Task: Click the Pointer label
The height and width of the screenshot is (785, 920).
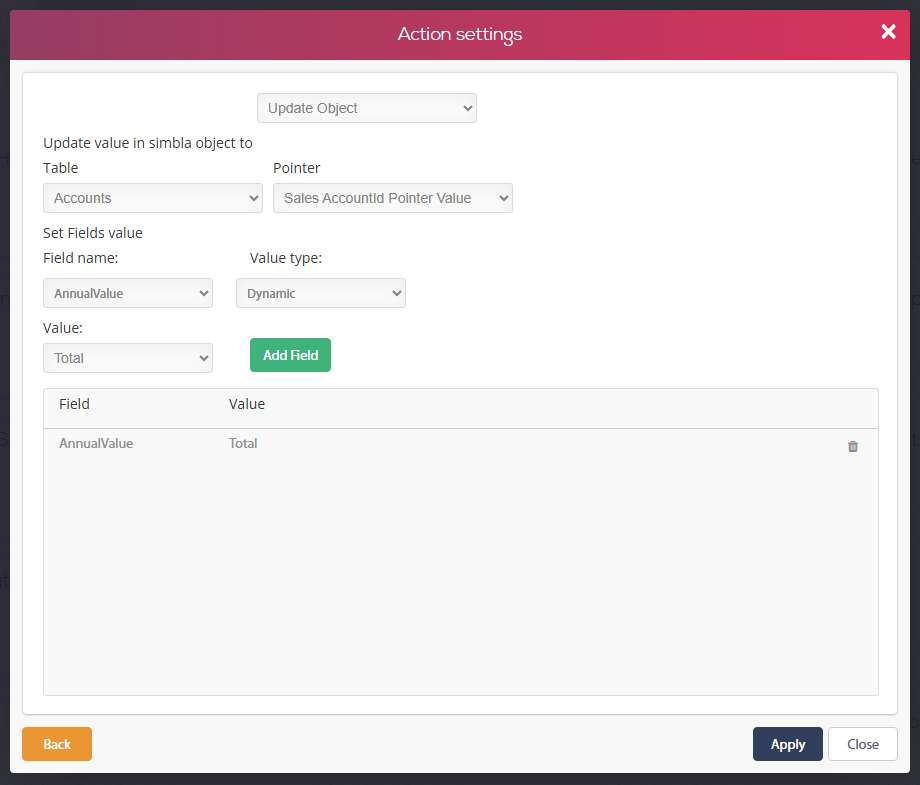Action: pyautogui.click(x=297, y=168)
